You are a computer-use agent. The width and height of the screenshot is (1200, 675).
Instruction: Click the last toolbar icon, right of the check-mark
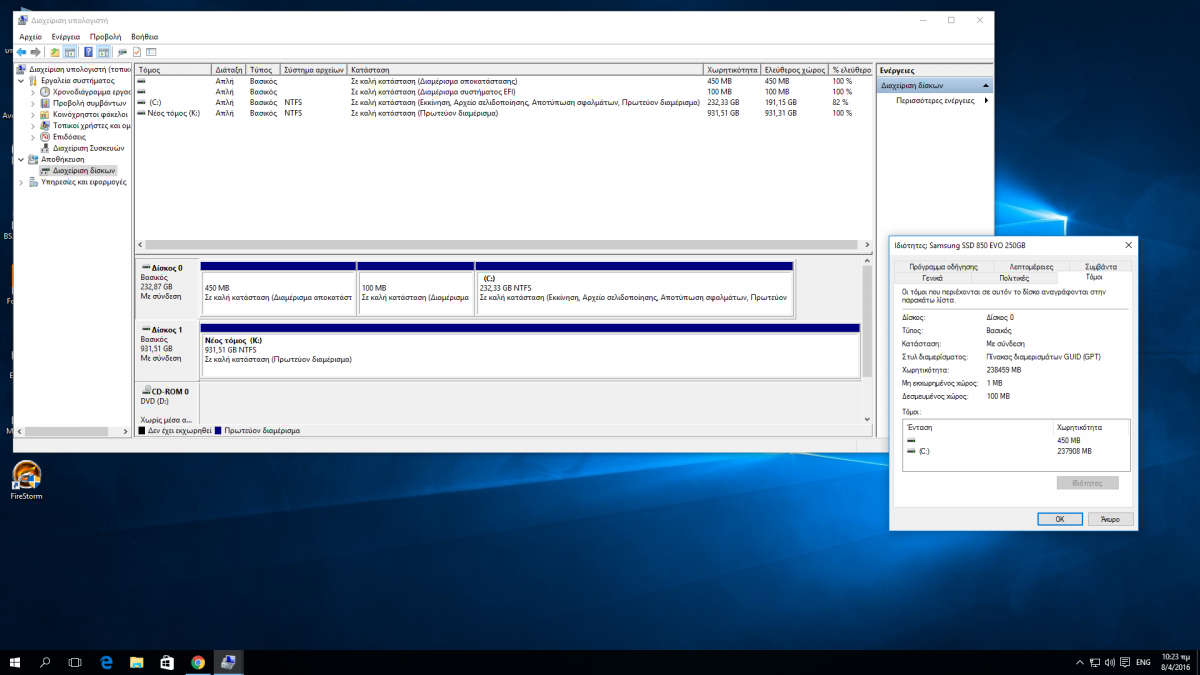(x=151, y=52)
